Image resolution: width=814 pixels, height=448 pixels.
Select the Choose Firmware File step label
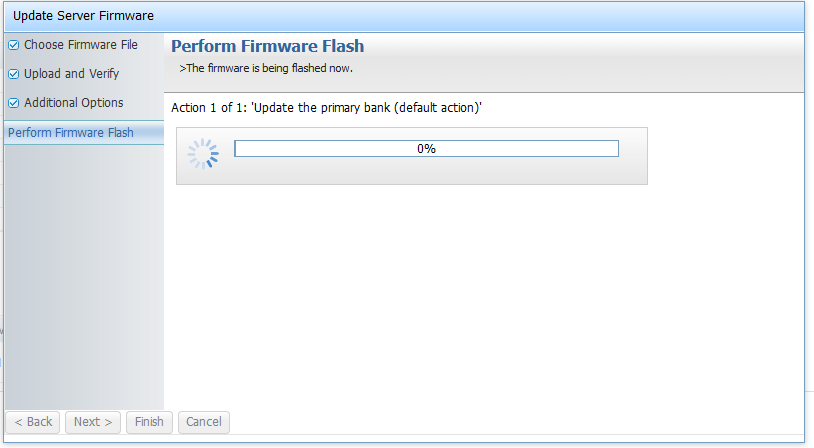click(81, 45)
